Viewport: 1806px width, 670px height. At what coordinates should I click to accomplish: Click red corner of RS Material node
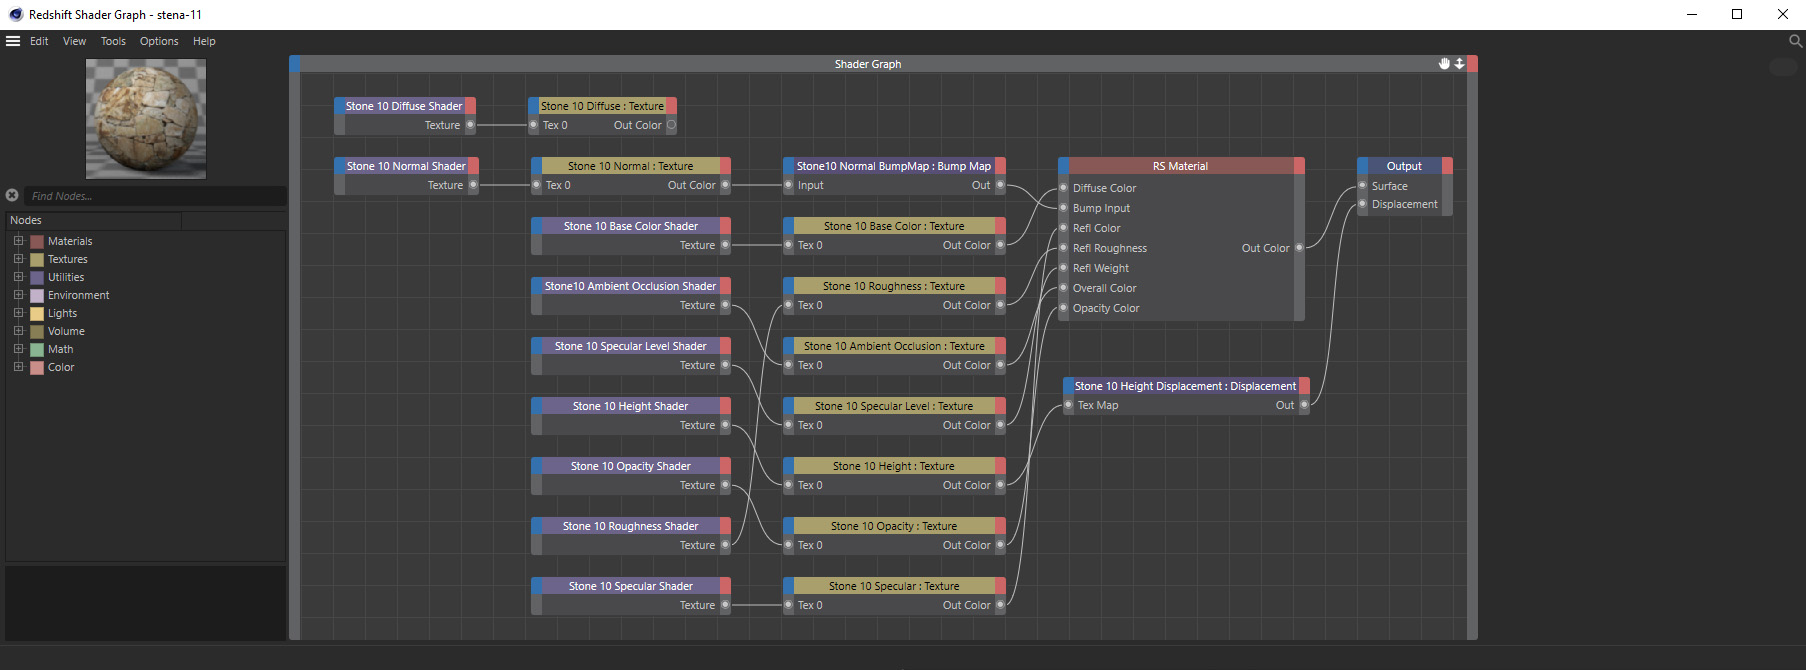pos(1299,166)
